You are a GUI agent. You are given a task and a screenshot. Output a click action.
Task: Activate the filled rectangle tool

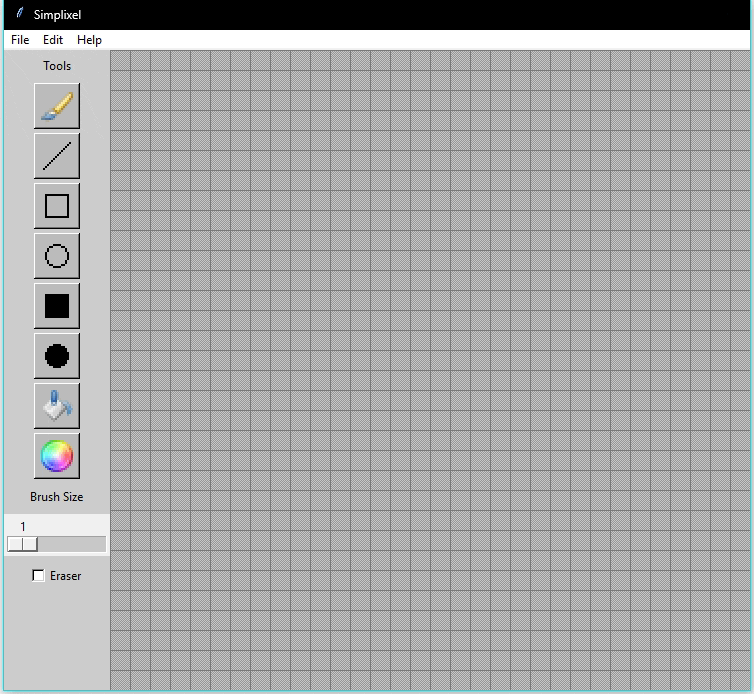[x=57, y=306]
